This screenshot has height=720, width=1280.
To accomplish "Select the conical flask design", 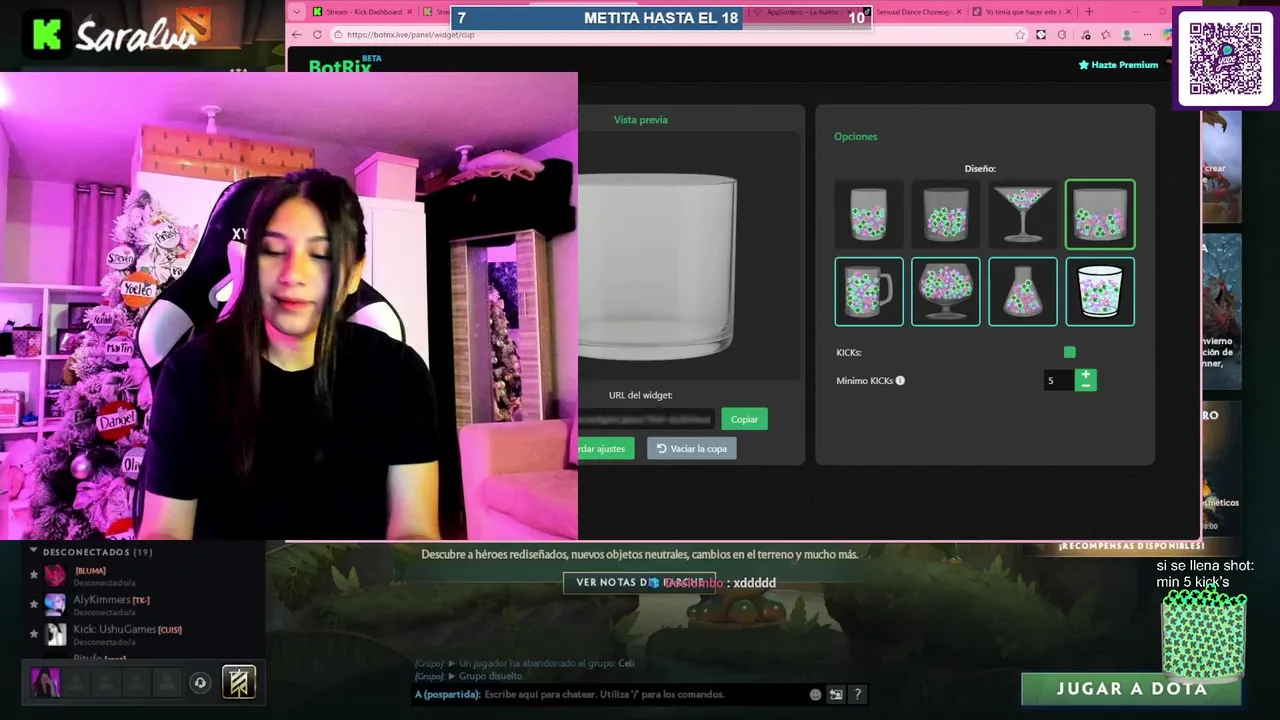I will click(1022, 292).
